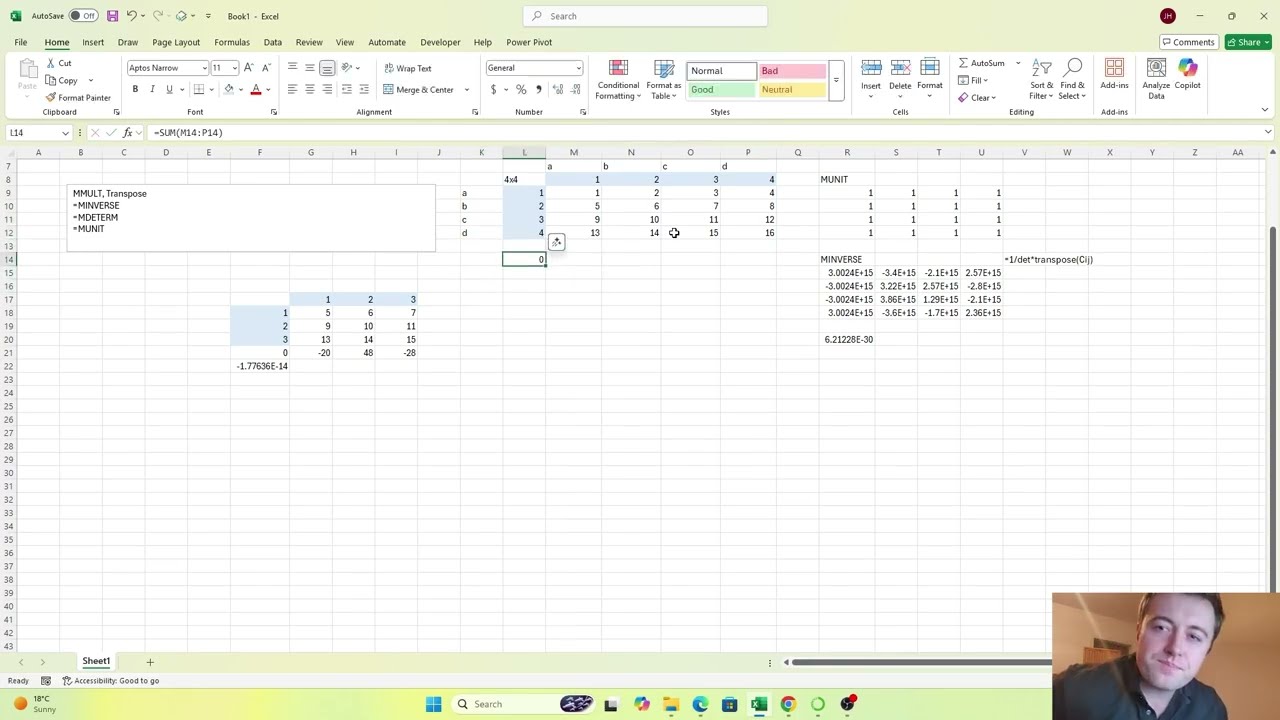Increase the font size

coord(249,68)
